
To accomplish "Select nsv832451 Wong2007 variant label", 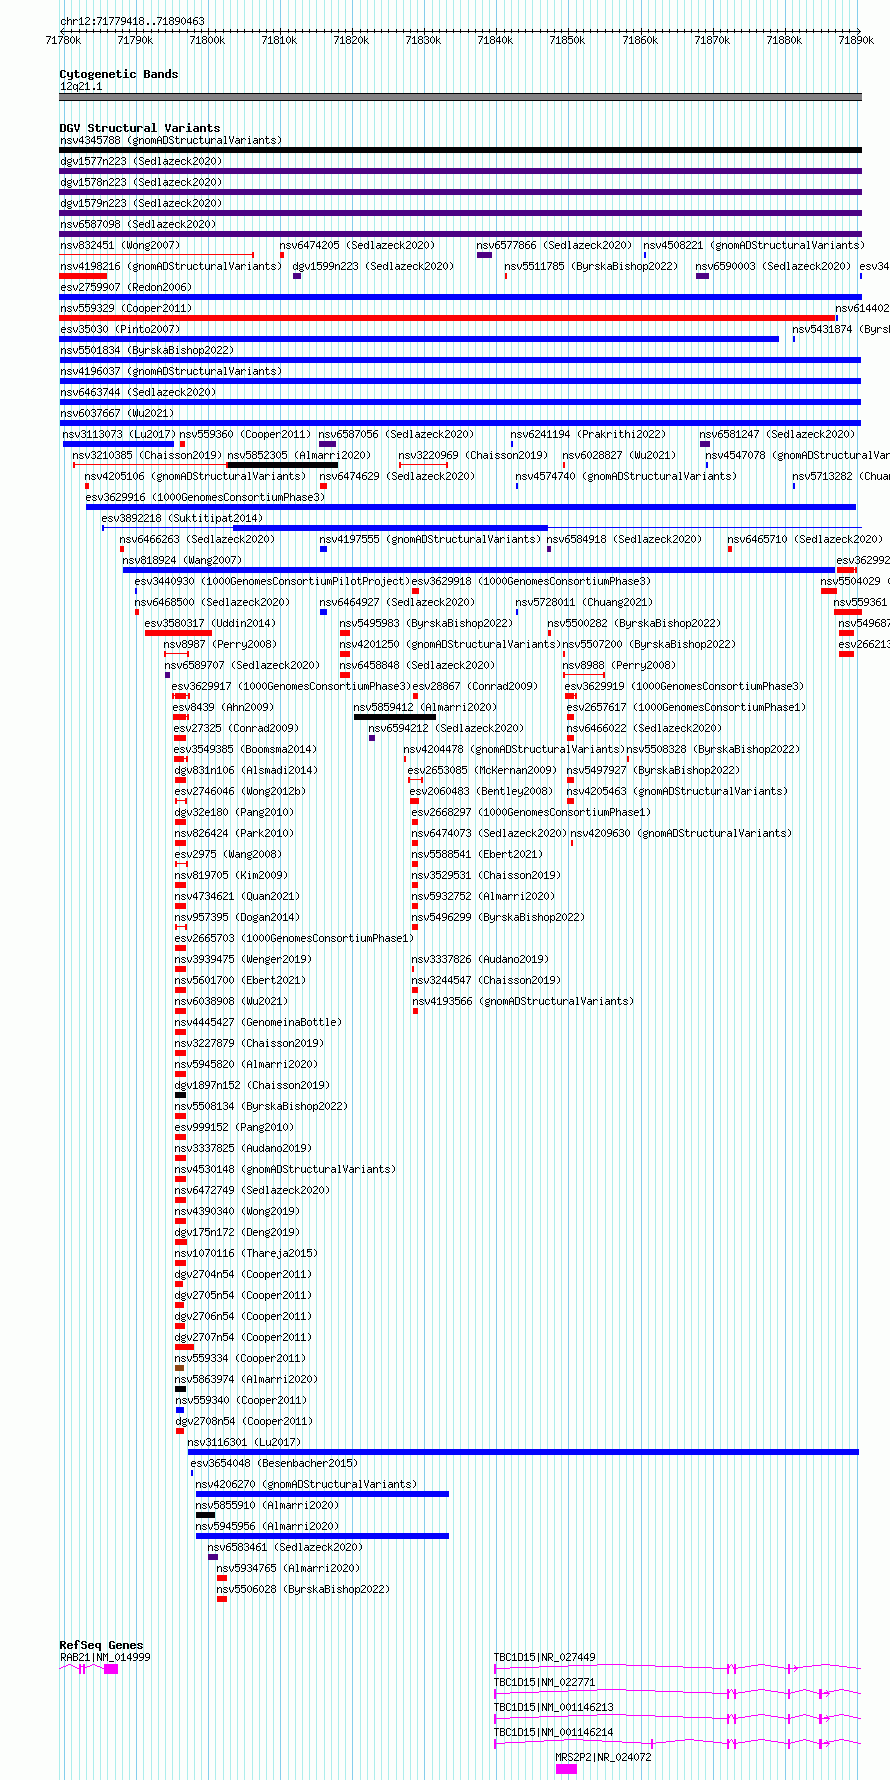I will click(x=120, y=245).
